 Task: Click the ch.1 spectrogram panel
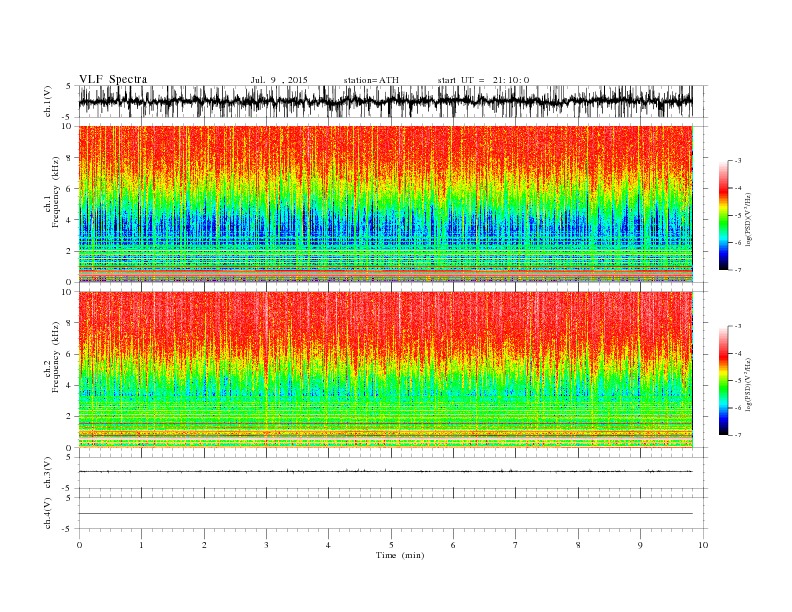click(386, 204)
